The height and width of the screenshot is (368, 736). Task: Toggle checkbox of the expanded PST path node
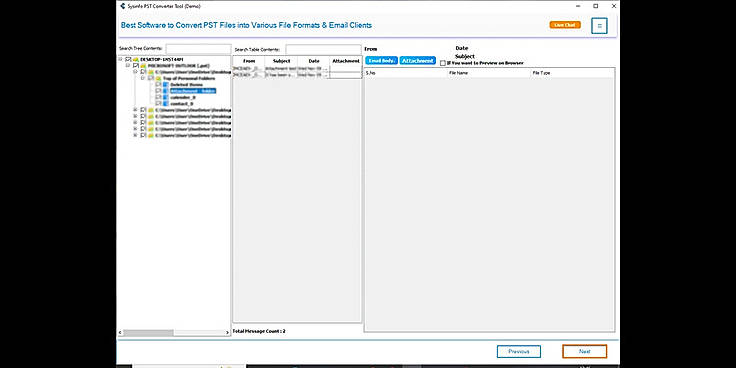coord(143,72)
